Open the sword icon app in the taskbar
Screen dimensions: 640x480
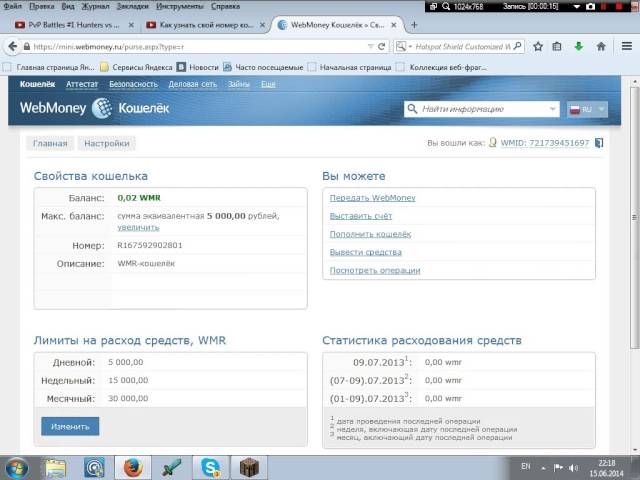tap(172, 468)
